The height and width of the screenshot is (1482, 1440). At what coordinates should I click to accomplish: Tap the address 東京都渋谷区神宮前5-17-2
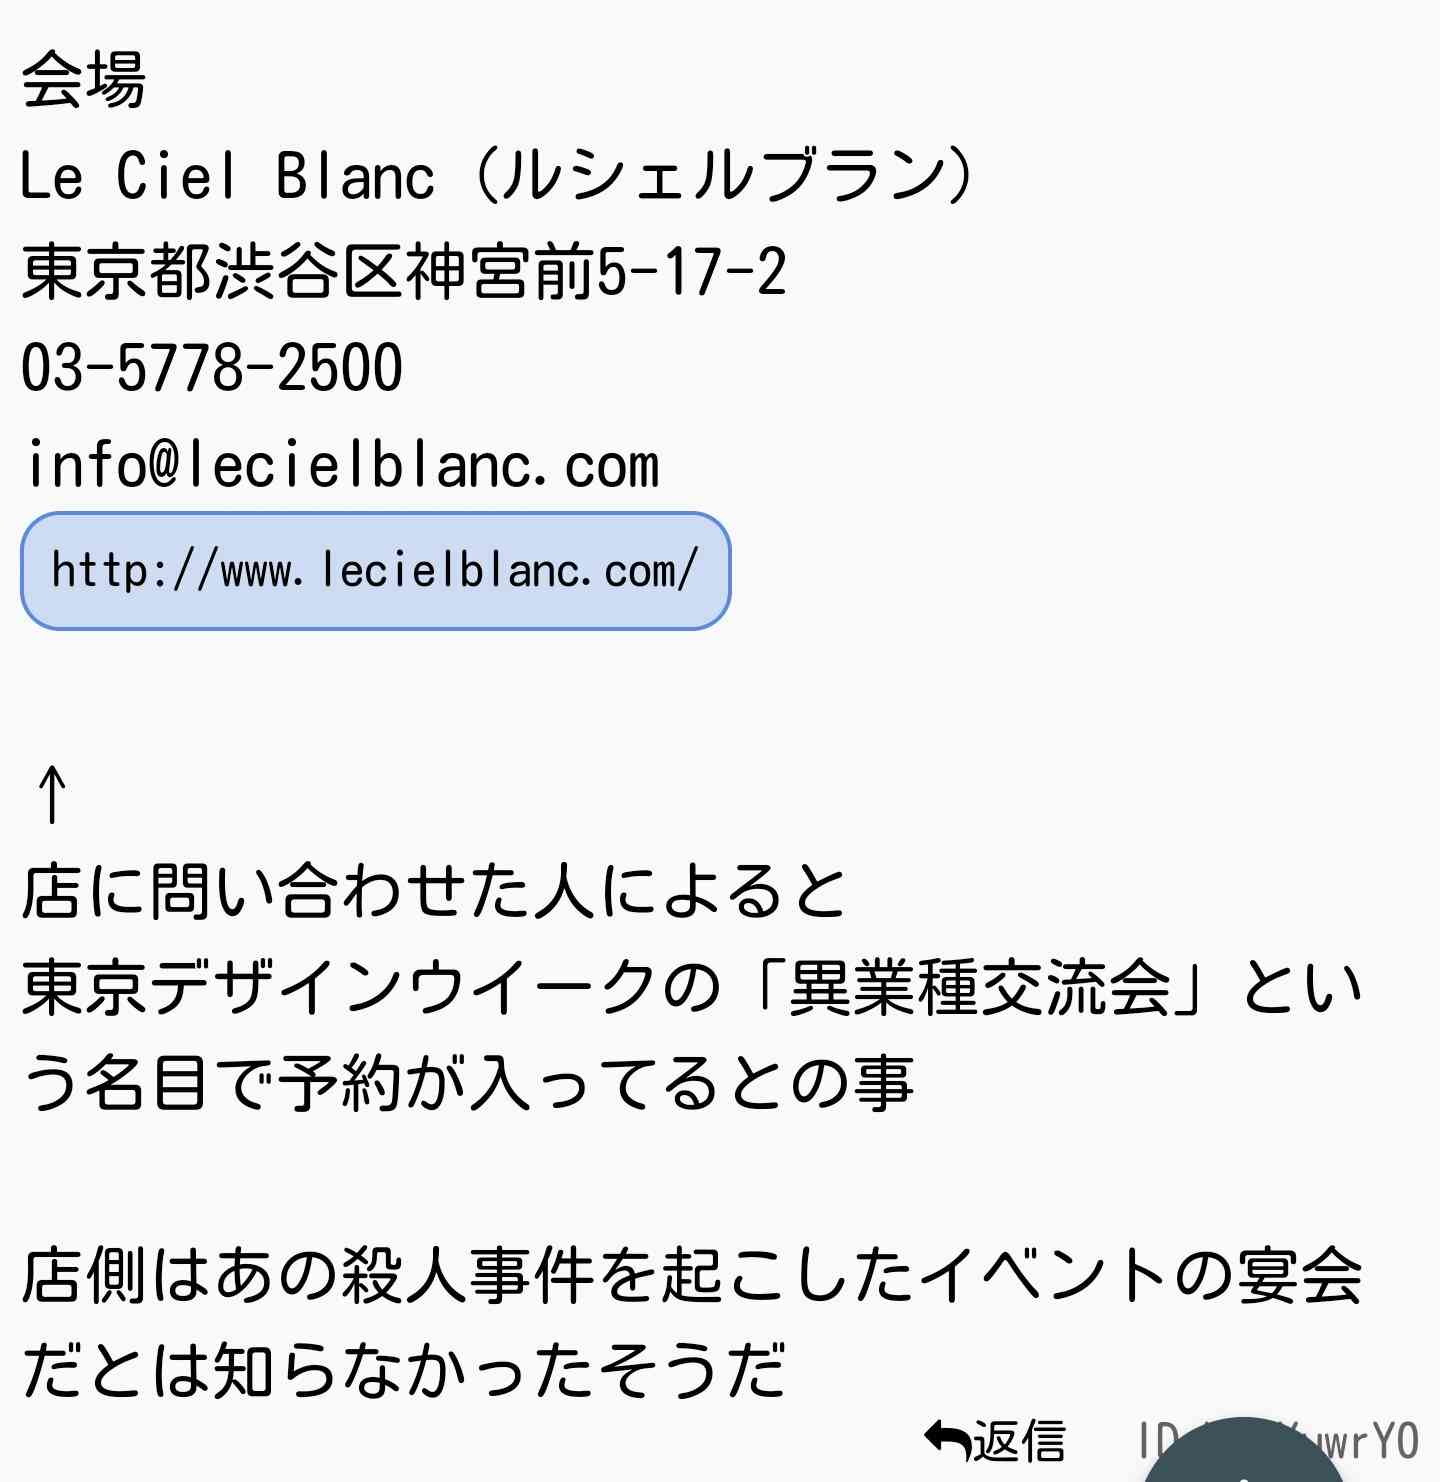point(404,271)
